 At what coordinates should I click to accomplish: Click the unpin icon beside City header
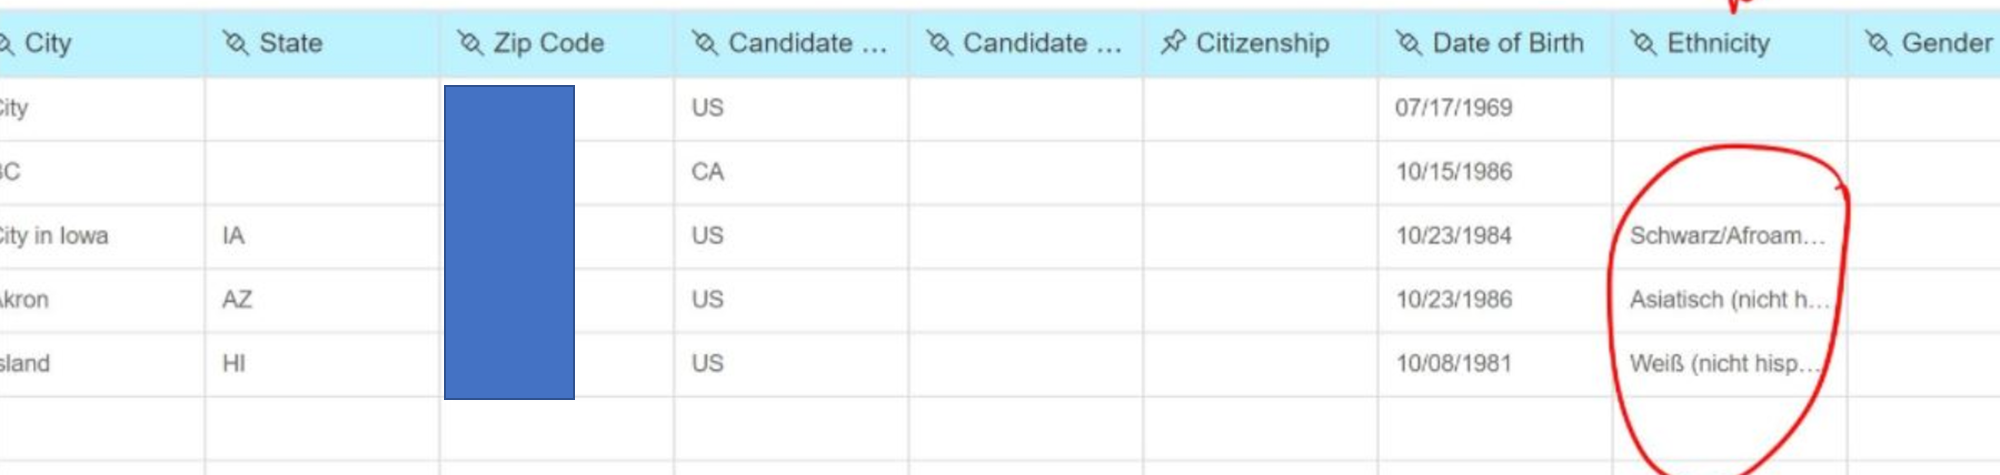tap(5, 43)
